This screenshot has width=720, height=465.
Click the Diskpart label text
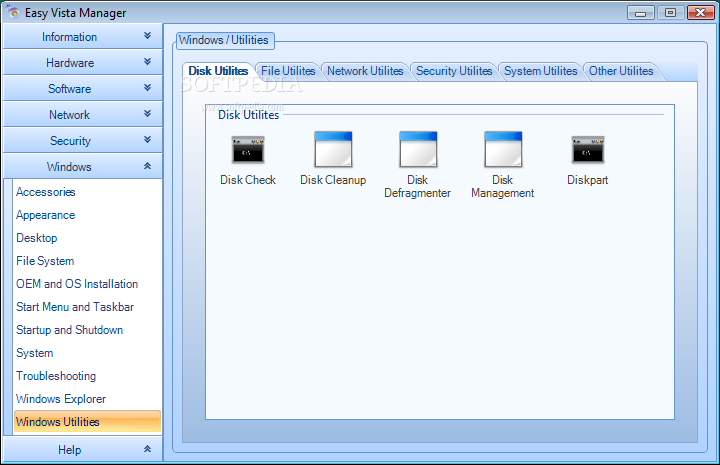(x=587, y=180)
